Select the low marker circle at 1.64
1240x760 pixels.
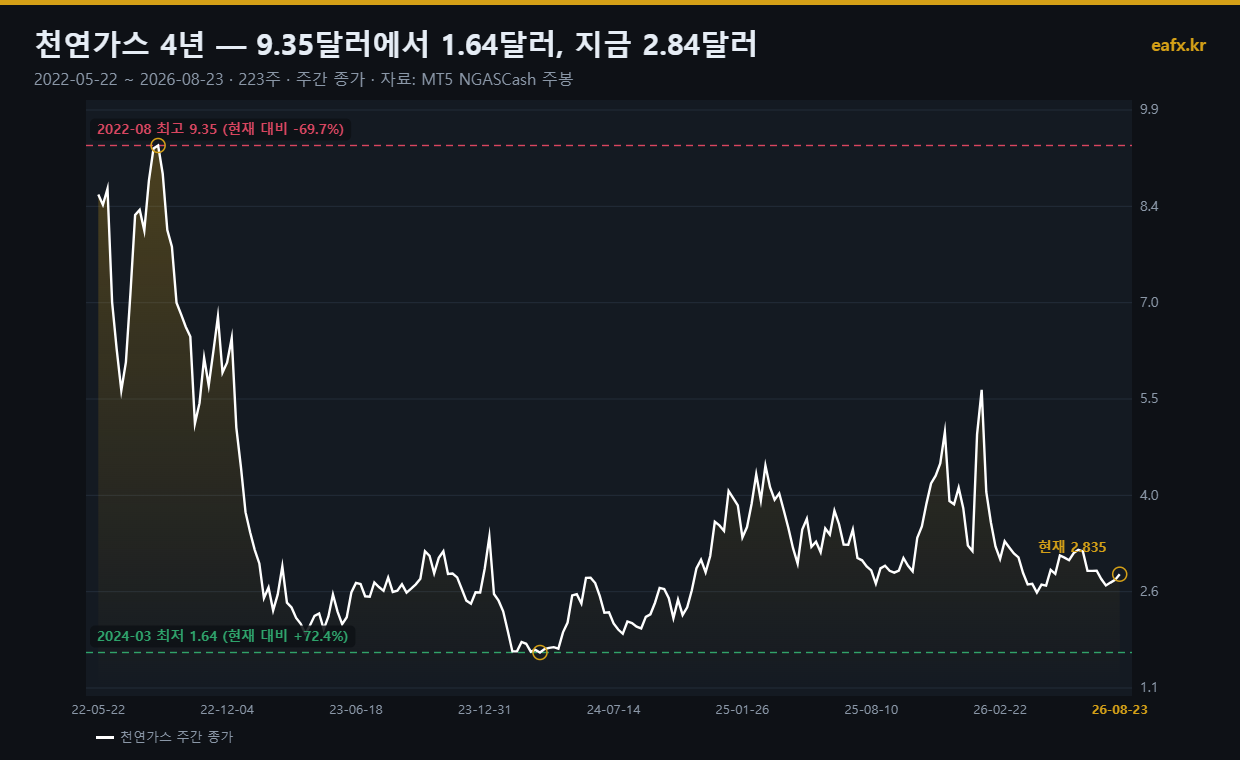click(x=540, y=652)
